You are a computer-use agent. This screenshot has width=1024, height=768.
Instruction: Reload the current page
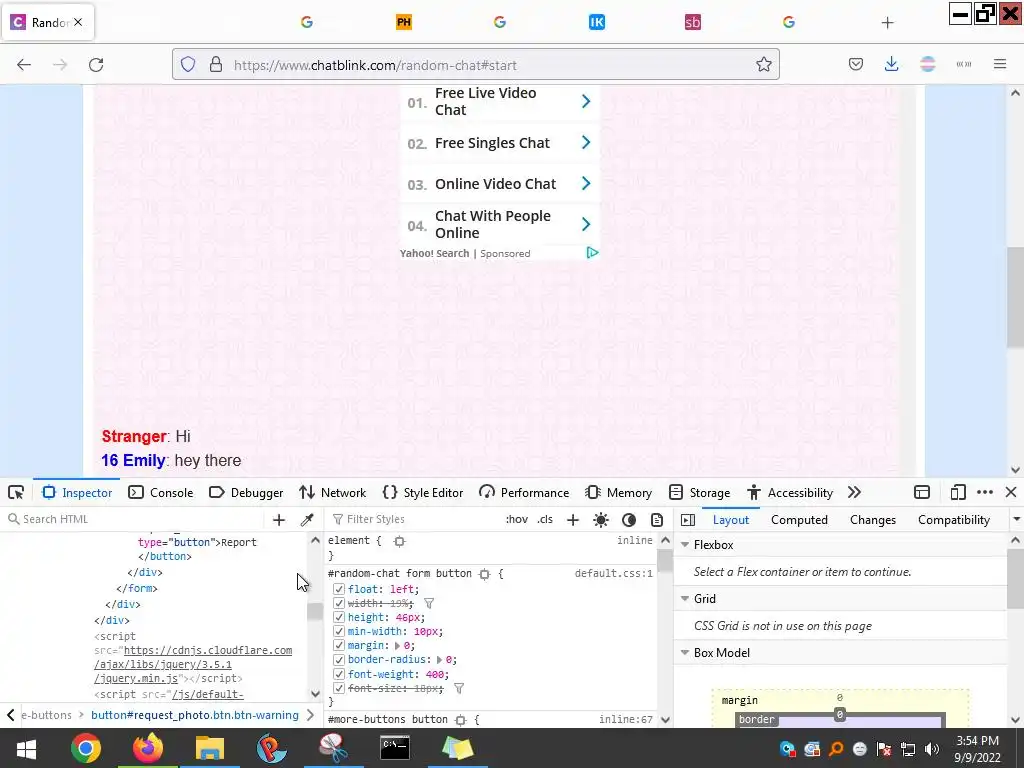[x=96, y=64]
